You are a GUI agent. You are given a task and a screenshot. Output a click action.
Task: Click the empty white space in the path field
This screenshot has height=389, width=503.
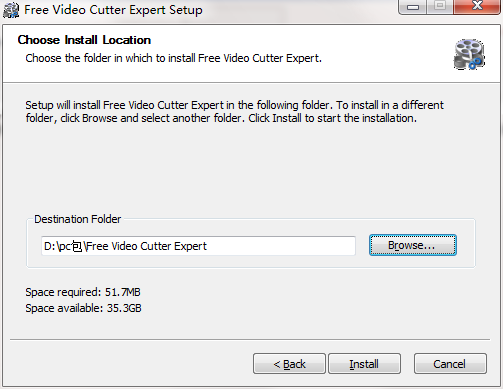point(282,246)
